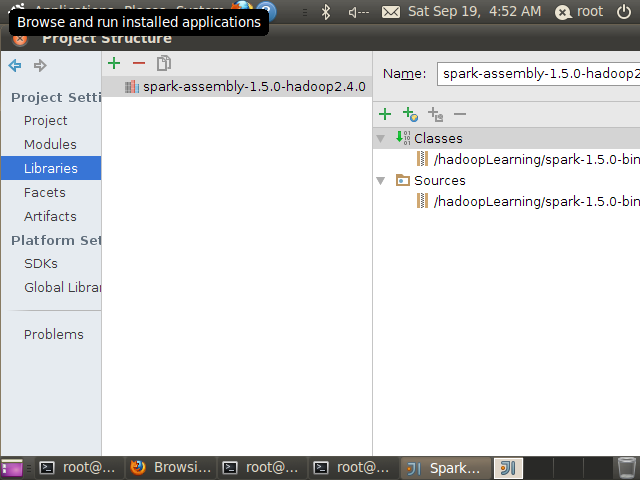This screenshot has width=640, height=480.
Task: Select the Classes row label
Action: point(438,138)
